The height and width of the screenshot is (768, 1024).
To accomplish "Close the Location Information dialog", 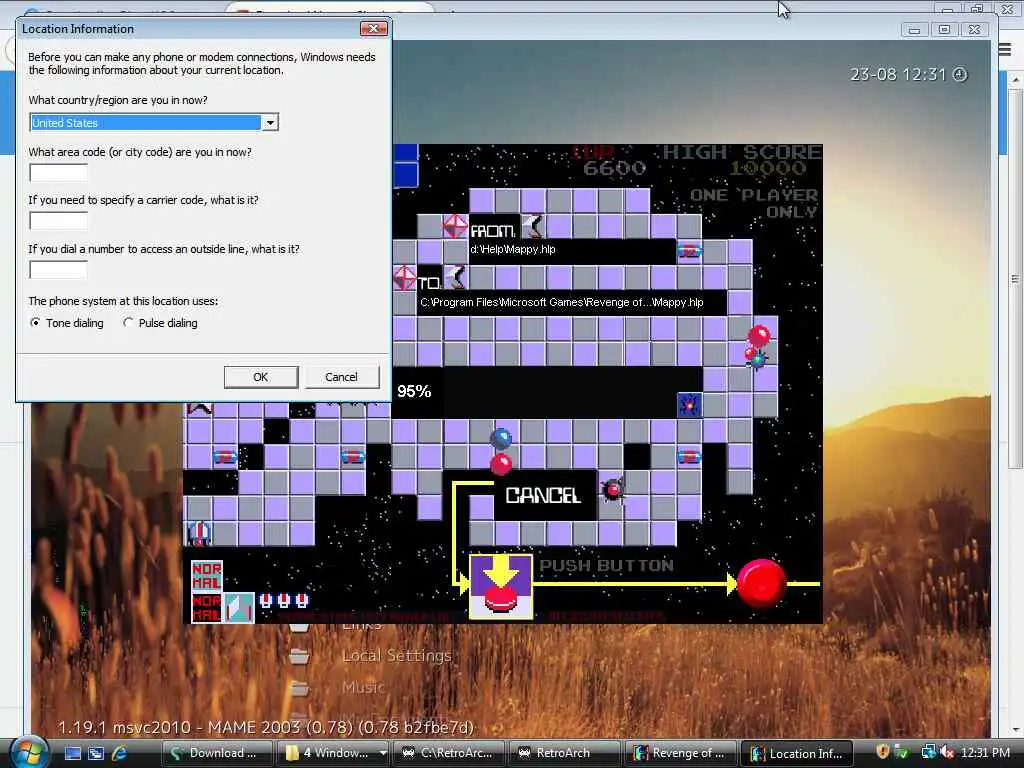I will pos(374,28).
